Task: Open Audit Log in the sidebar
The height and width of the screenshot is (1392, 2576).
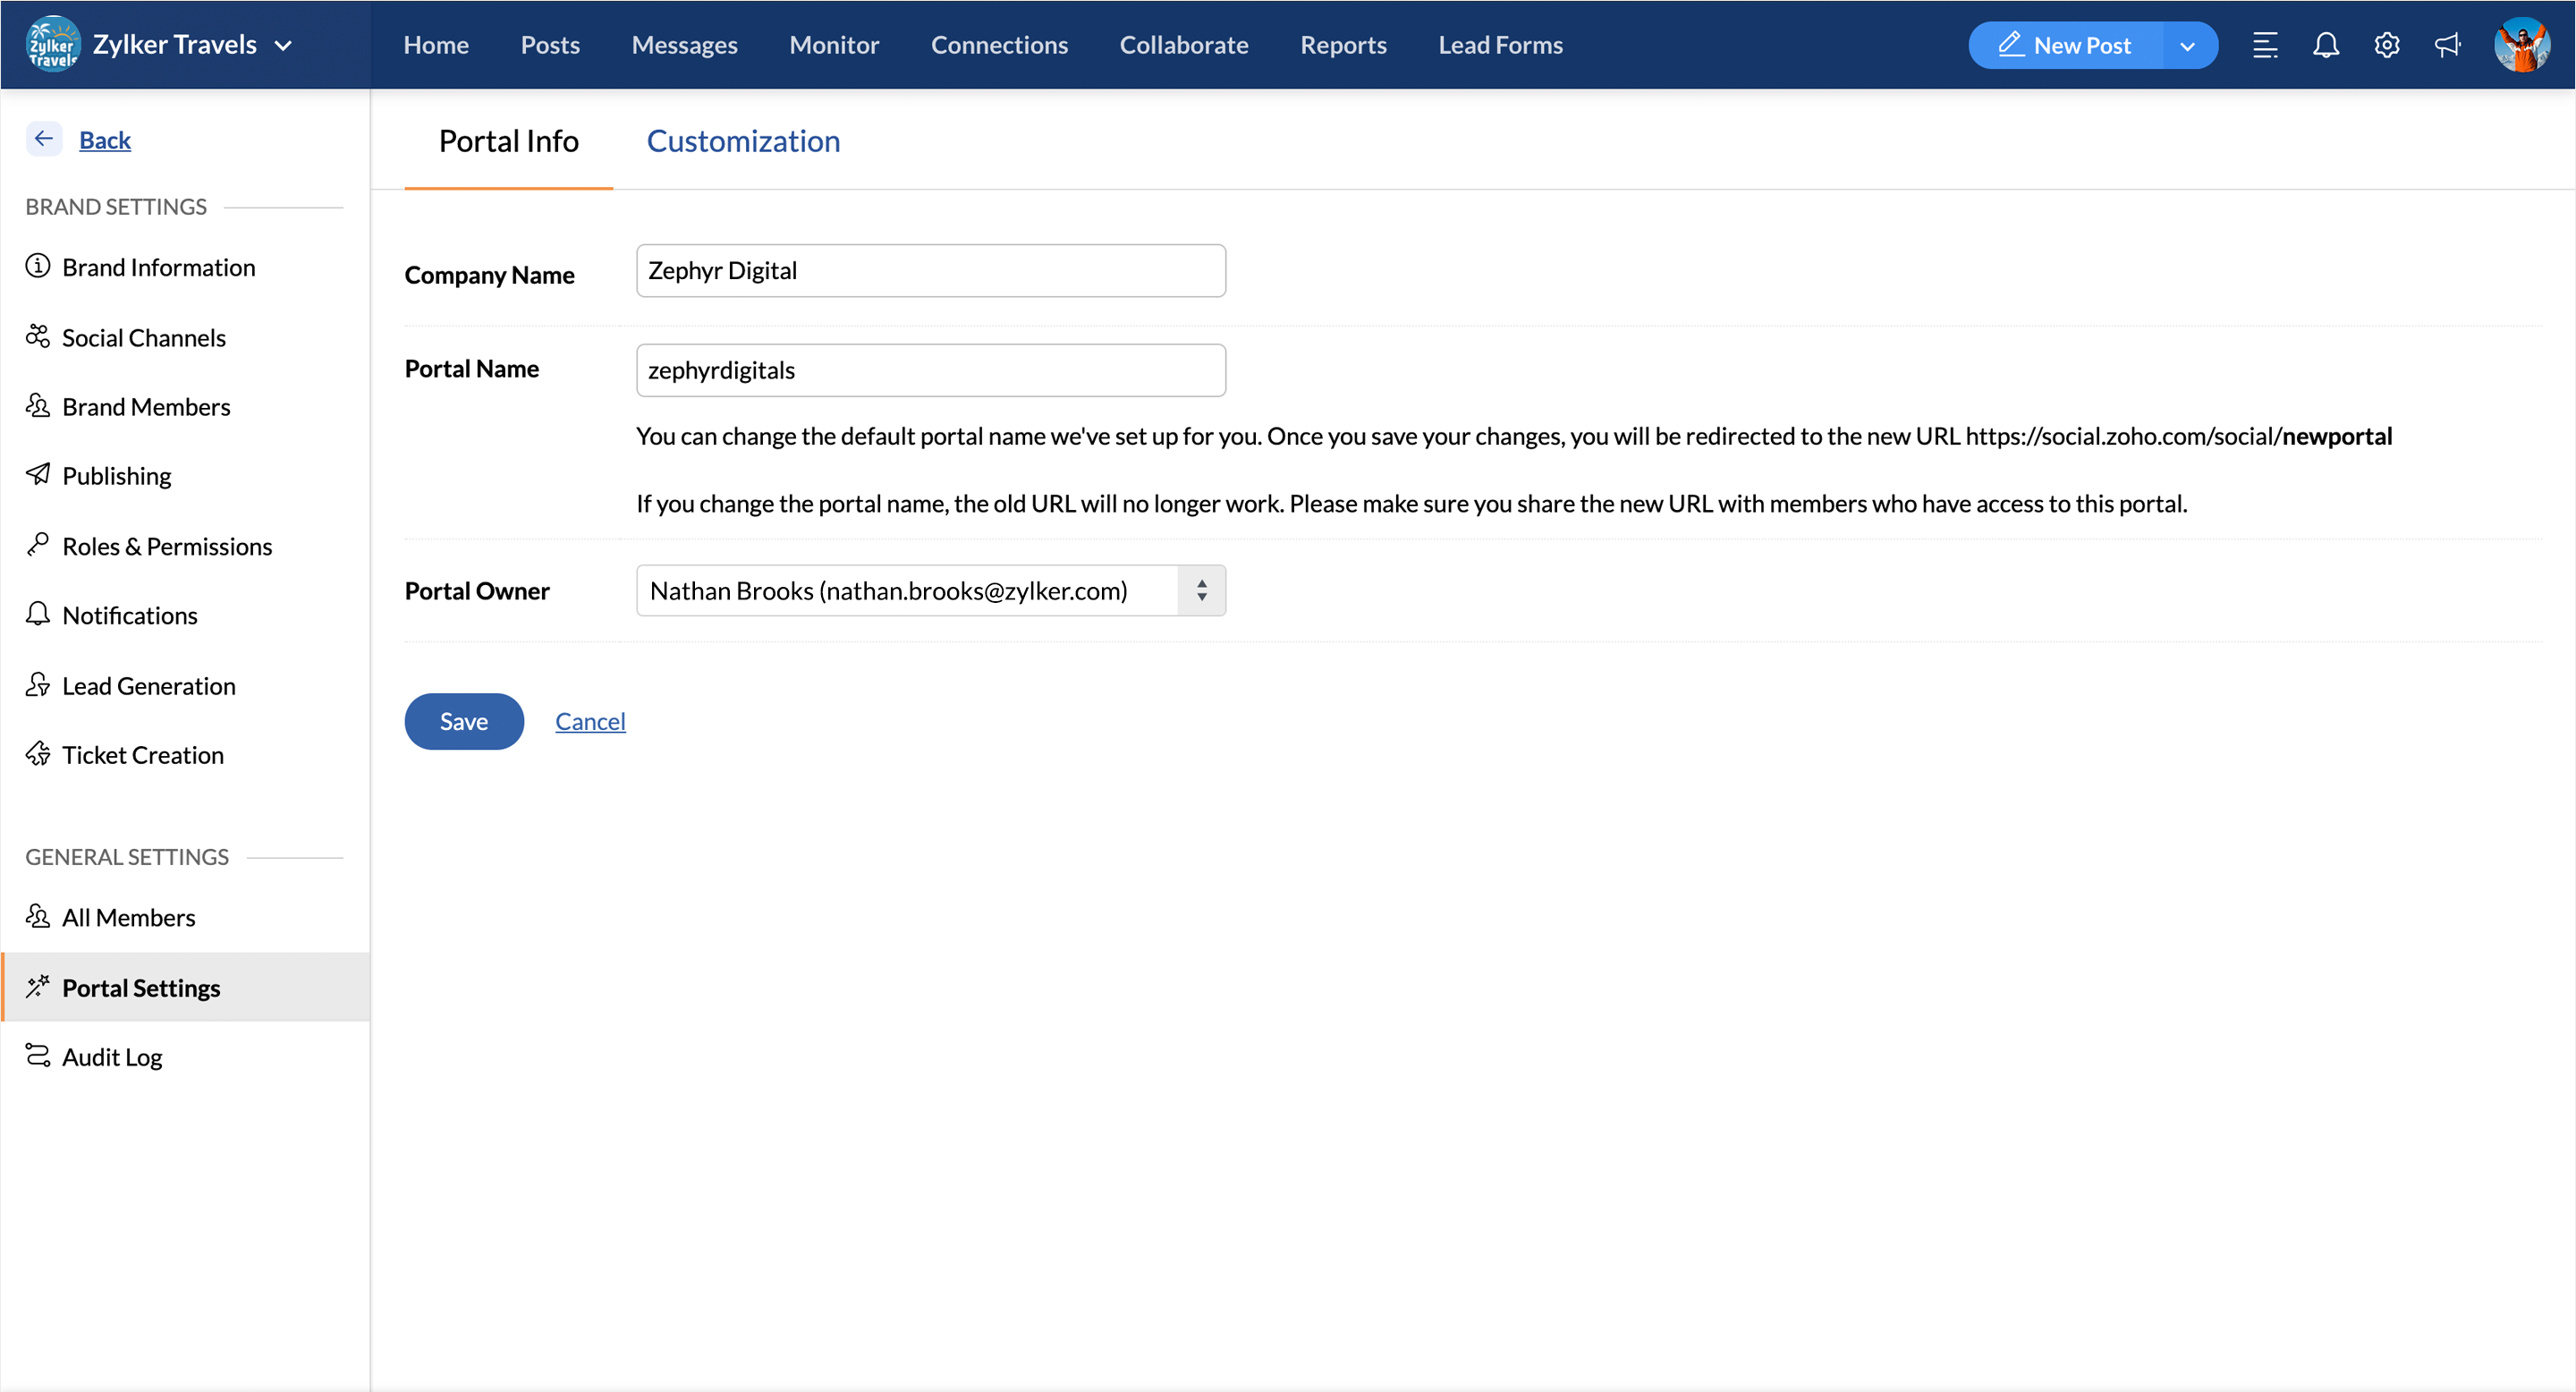Action: tap(111, 1057)
